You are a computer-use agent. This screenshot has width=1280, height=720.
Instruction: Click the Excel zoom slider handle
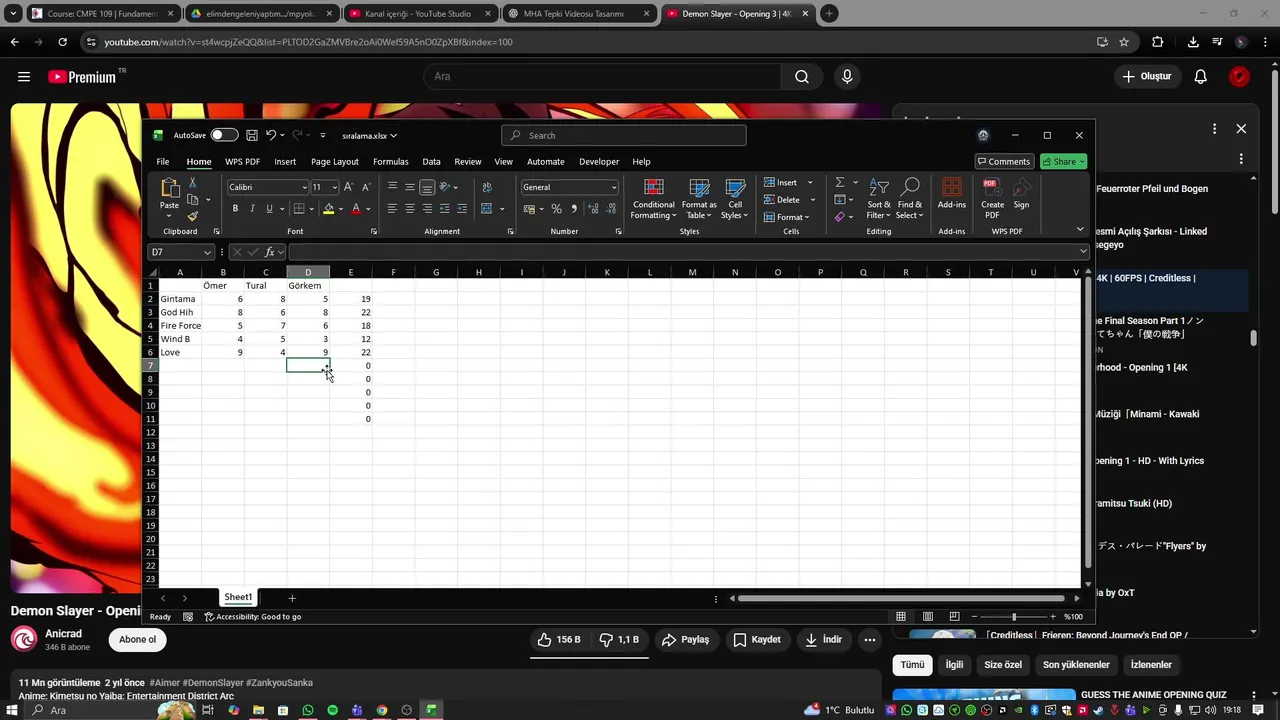1013,616
